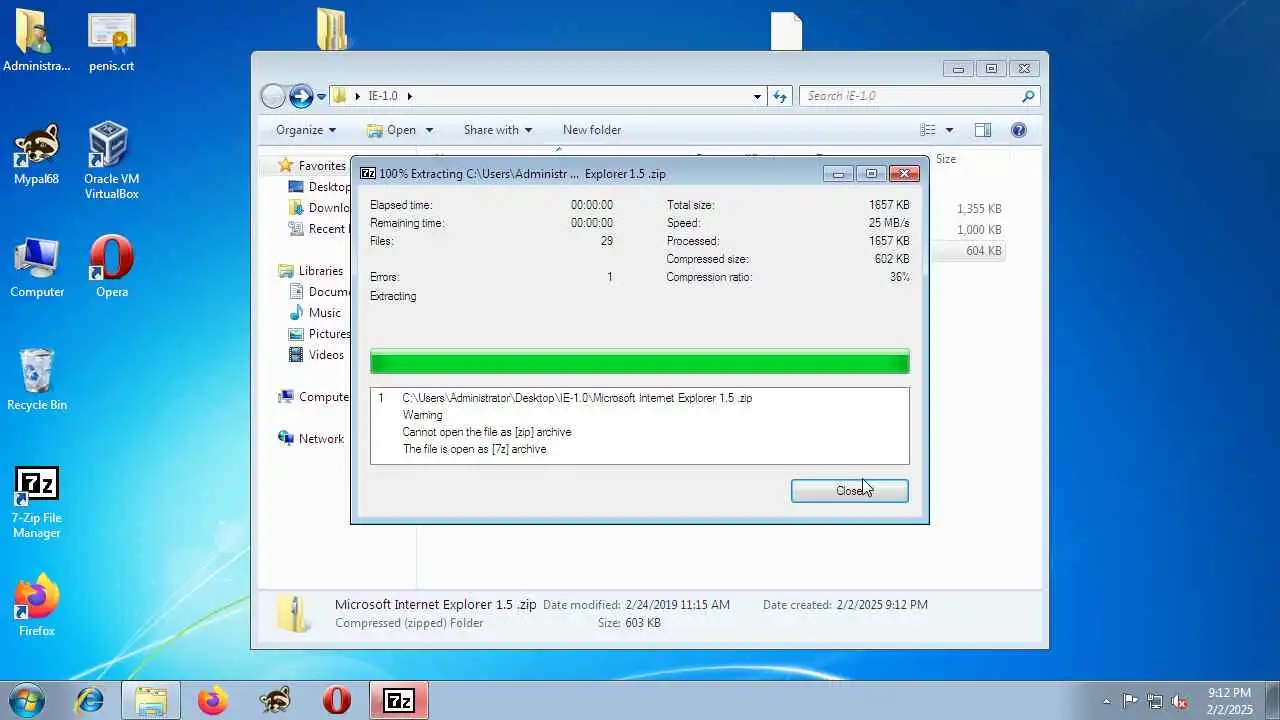The height and width of the screenshot is (720, 1280).
Task: Launch Opera from the taskbar
Action: click(x=337, y=700)
